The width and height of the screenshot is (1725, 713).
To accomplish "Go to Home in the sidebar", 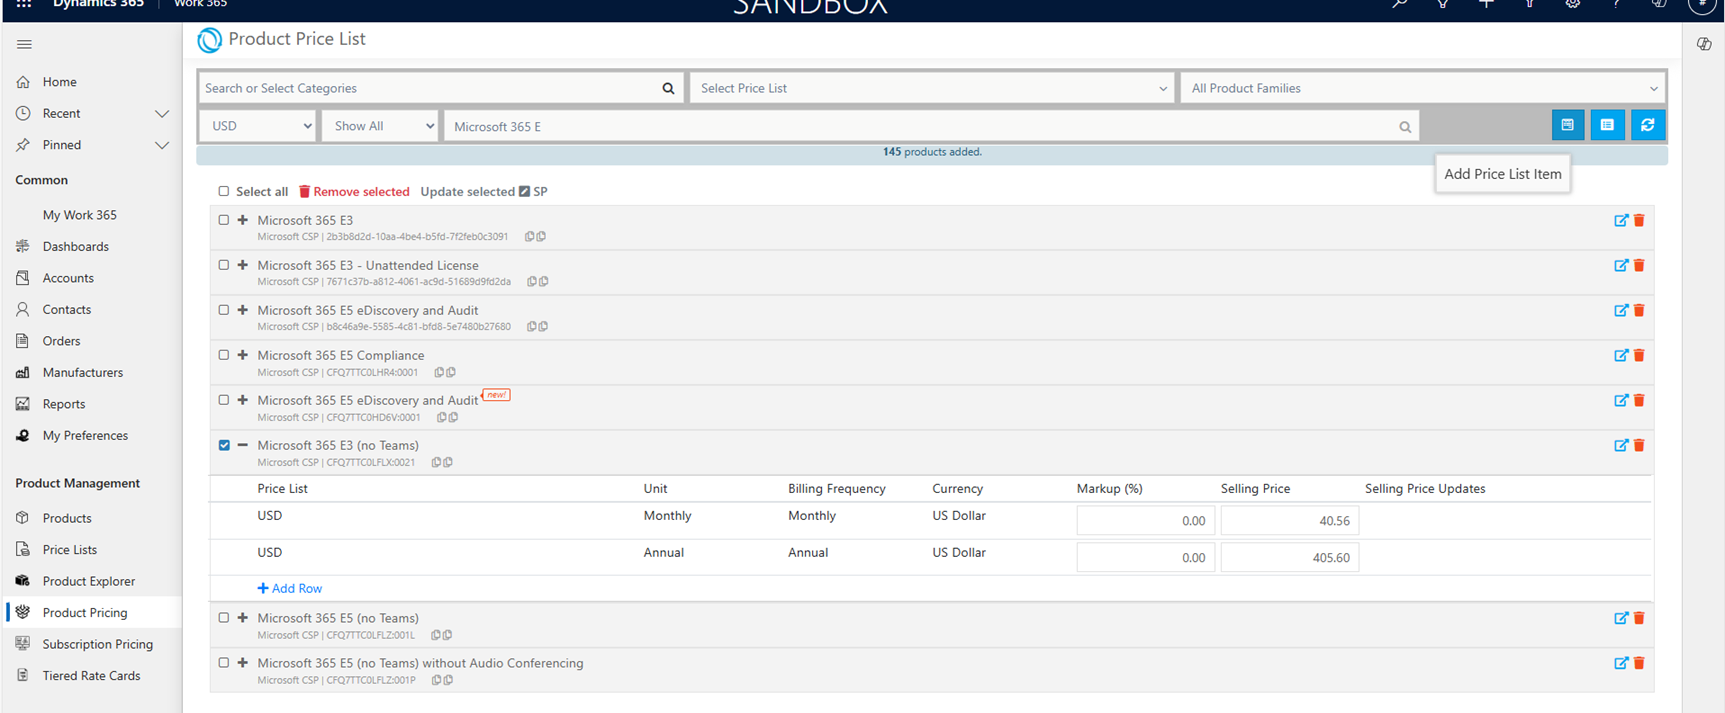I will (x=60, y=82).
